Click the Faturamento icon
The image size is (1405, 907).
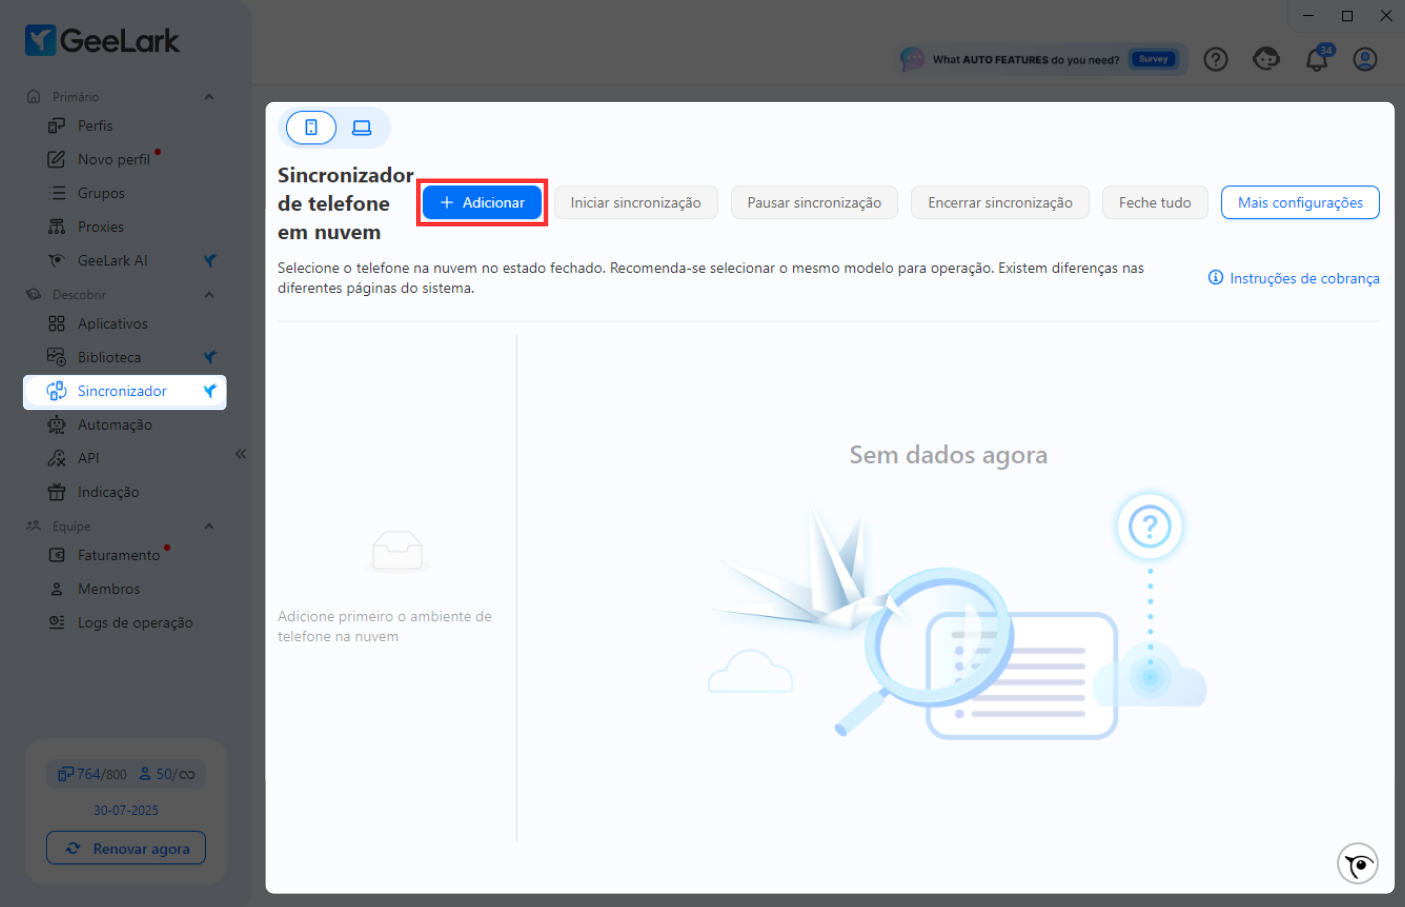click(x=57, y=555)
